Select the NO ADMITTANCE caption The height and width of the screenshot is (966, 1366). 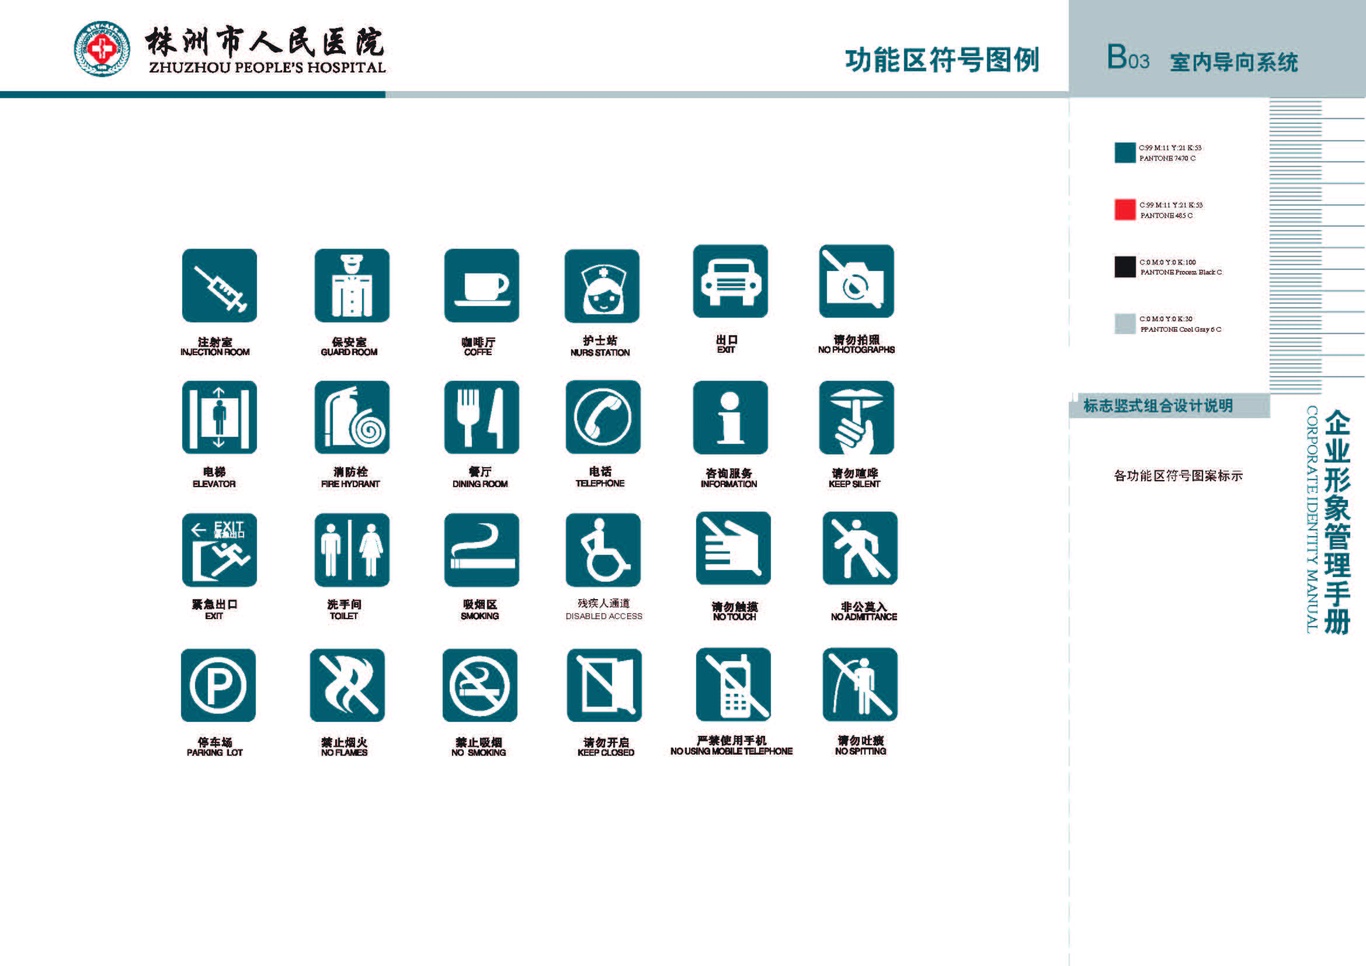pos(863,617)
